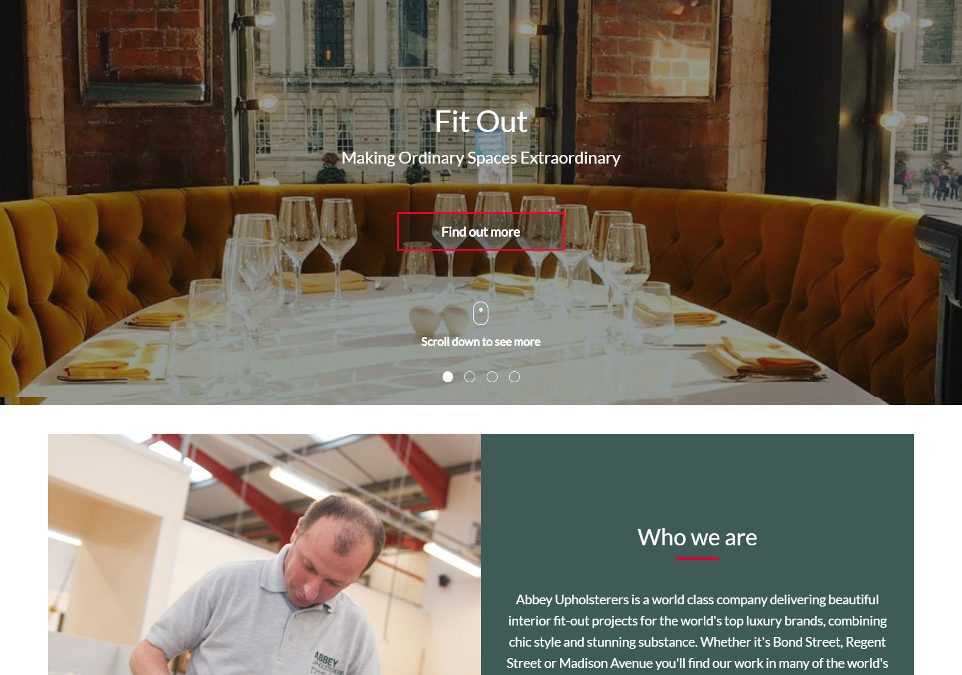
Task: Click the mouse scroll indicator icon
Action: tap(480, 313)
